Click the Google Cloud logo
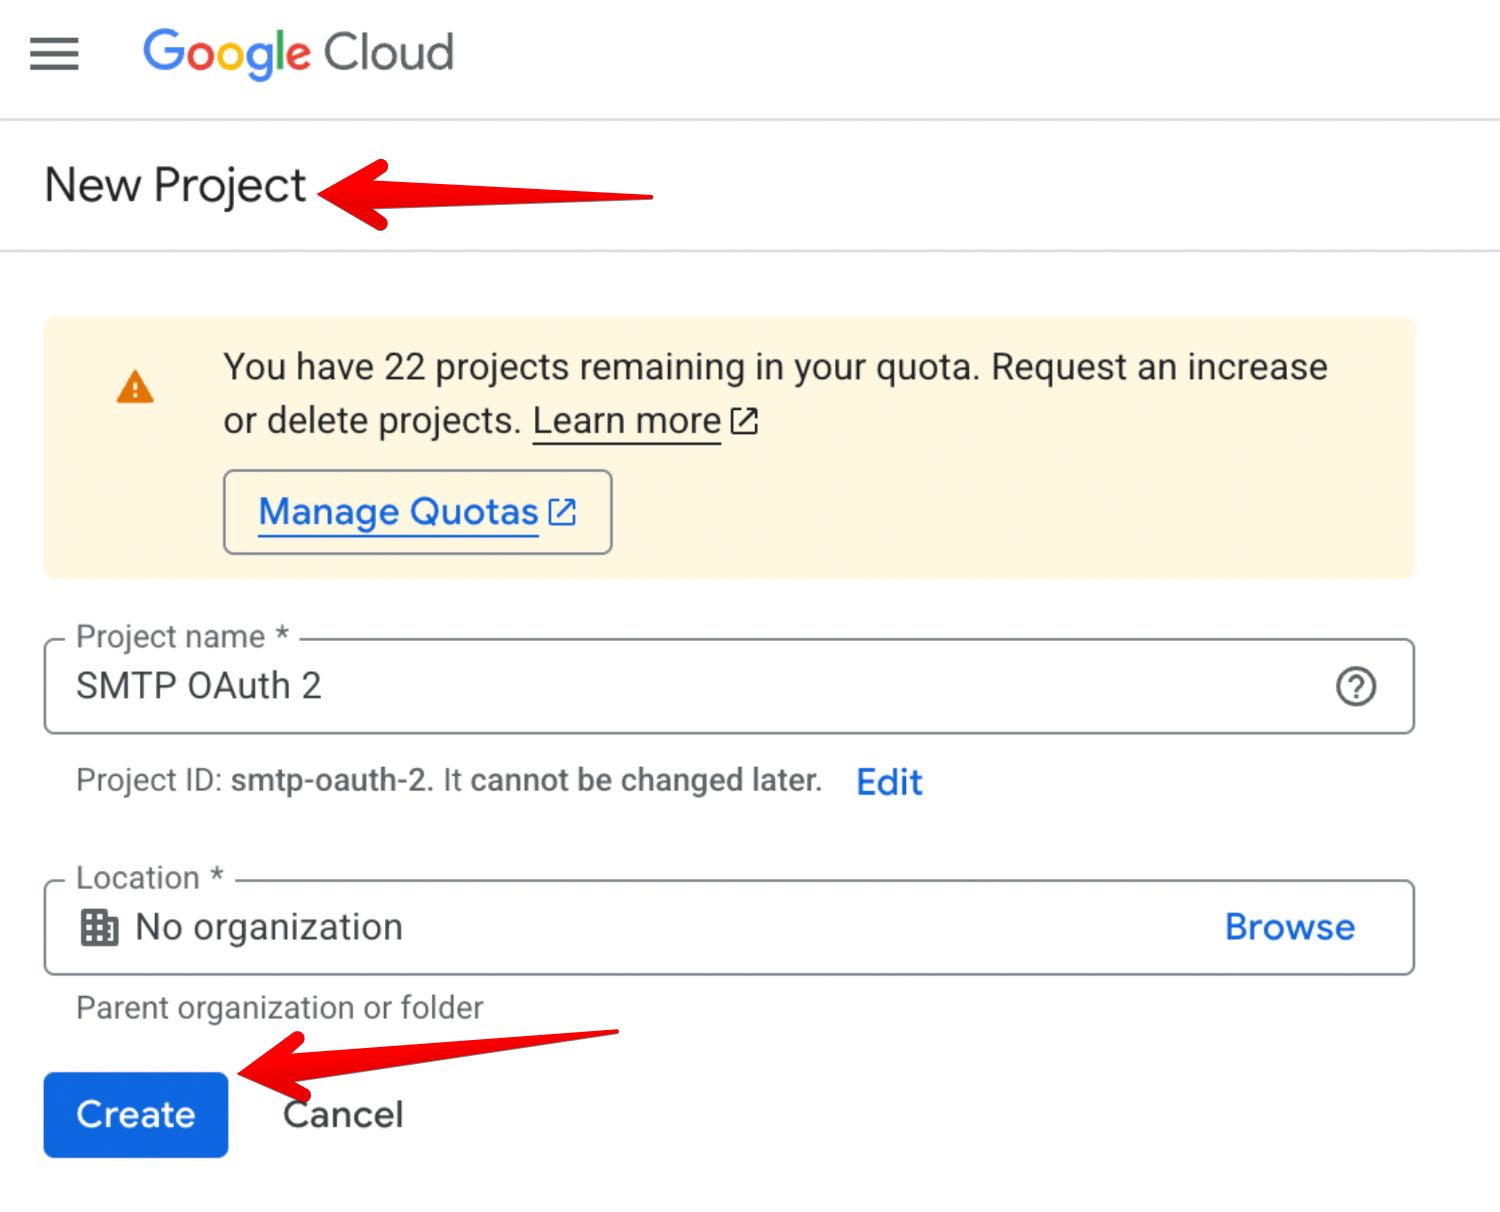The image size is (1500, 1212). point(298,53)
